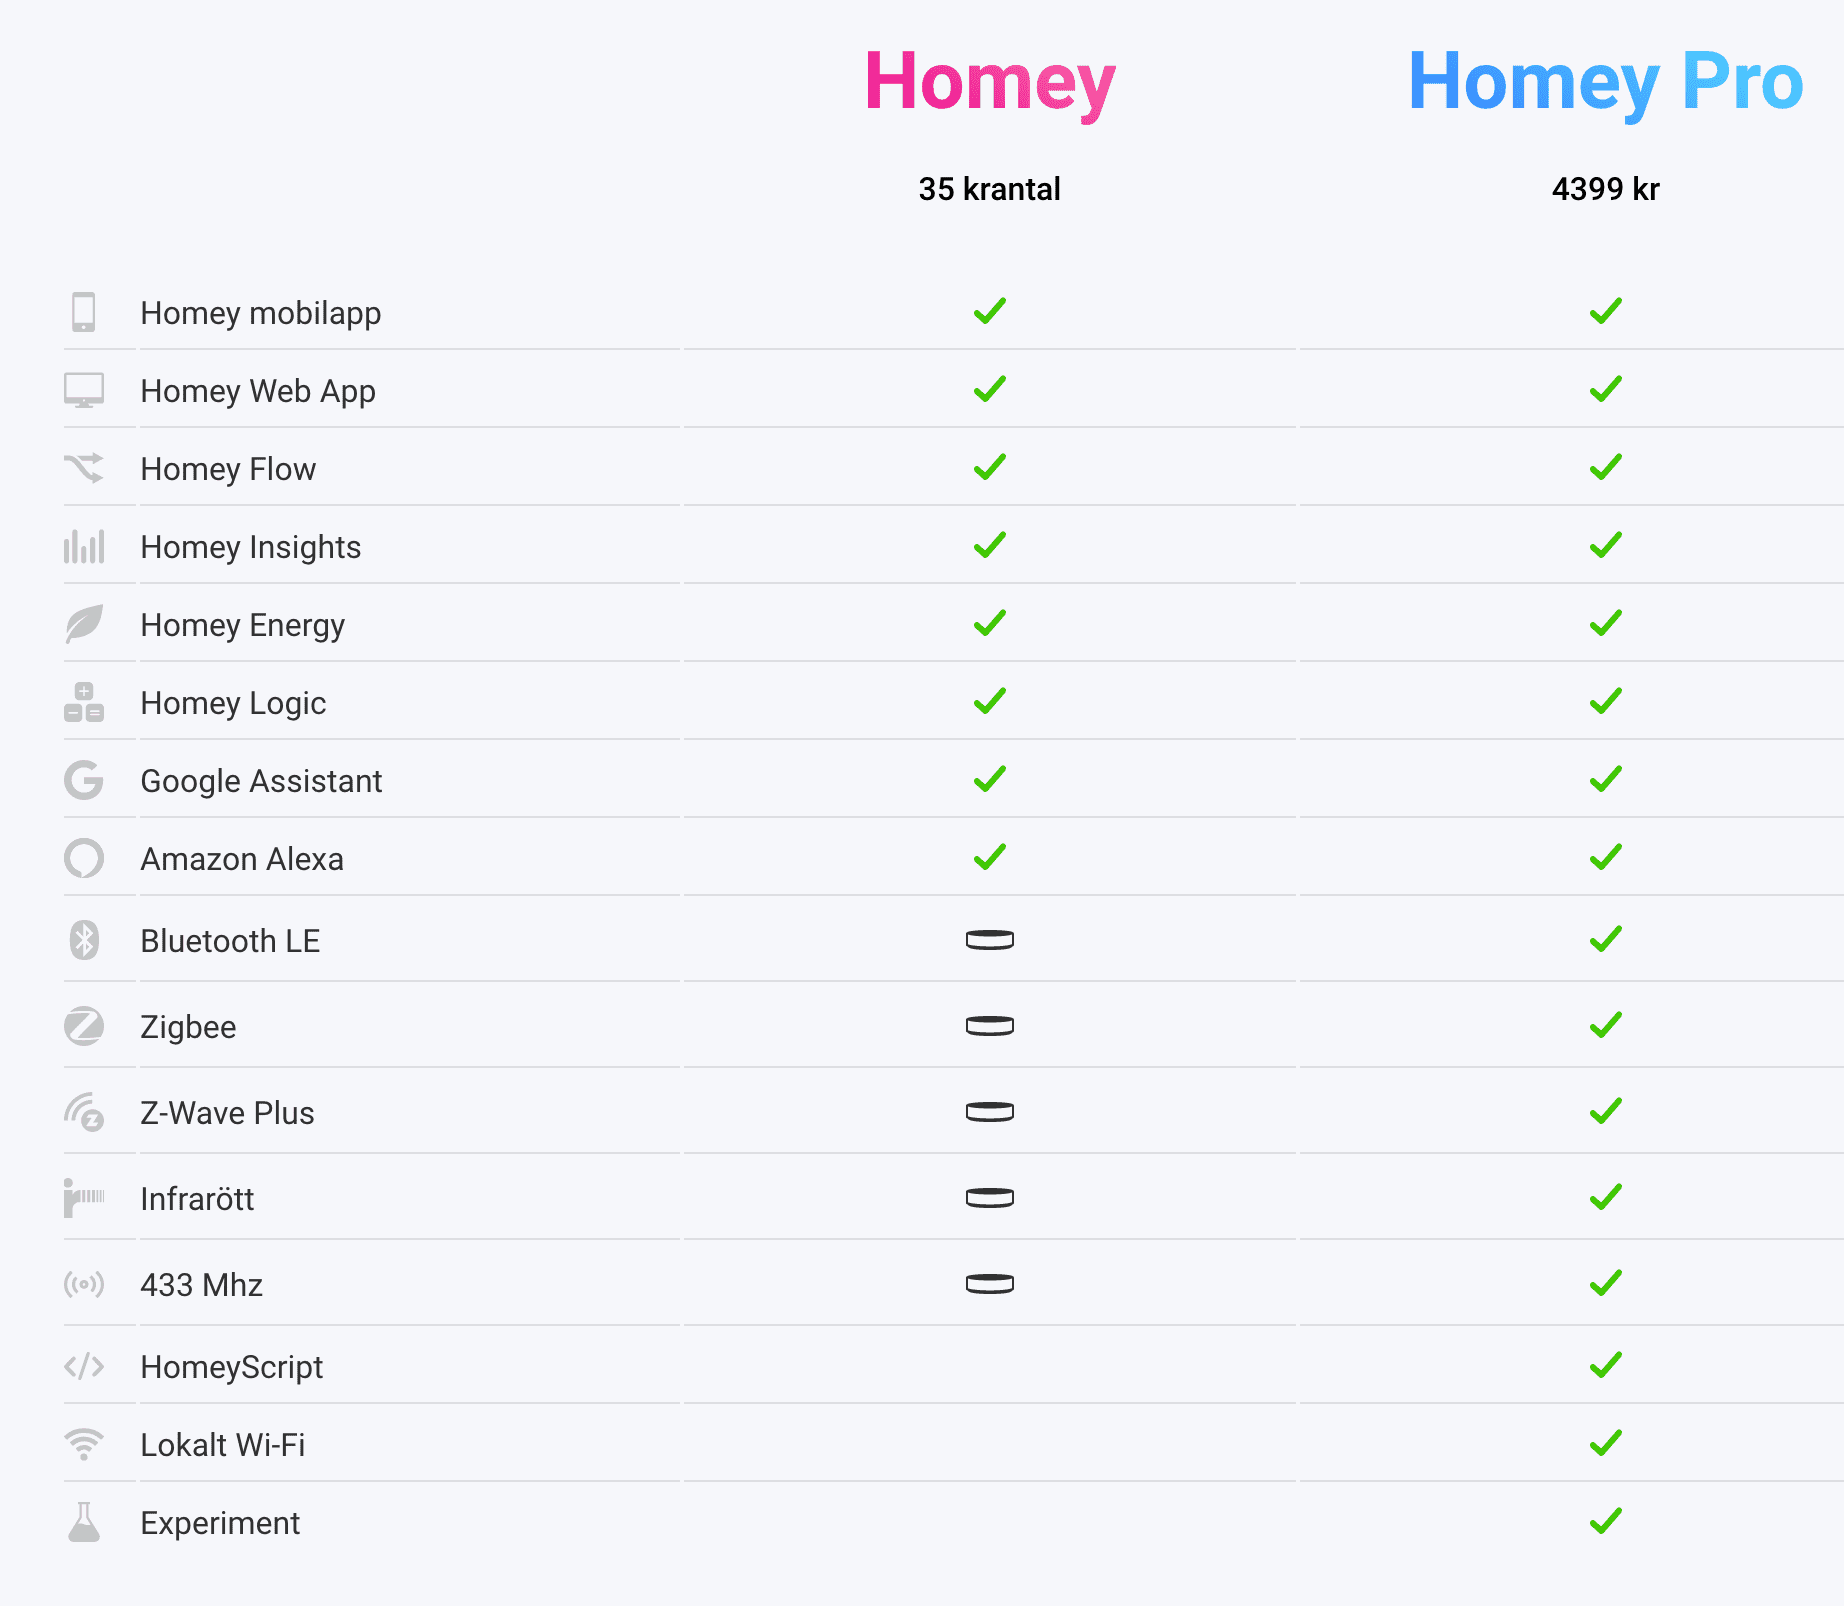The height and width of the screenshot is (1606, 1844).
Task: Click the HomeyScript code brackets icon
Action: (84, 1366)
